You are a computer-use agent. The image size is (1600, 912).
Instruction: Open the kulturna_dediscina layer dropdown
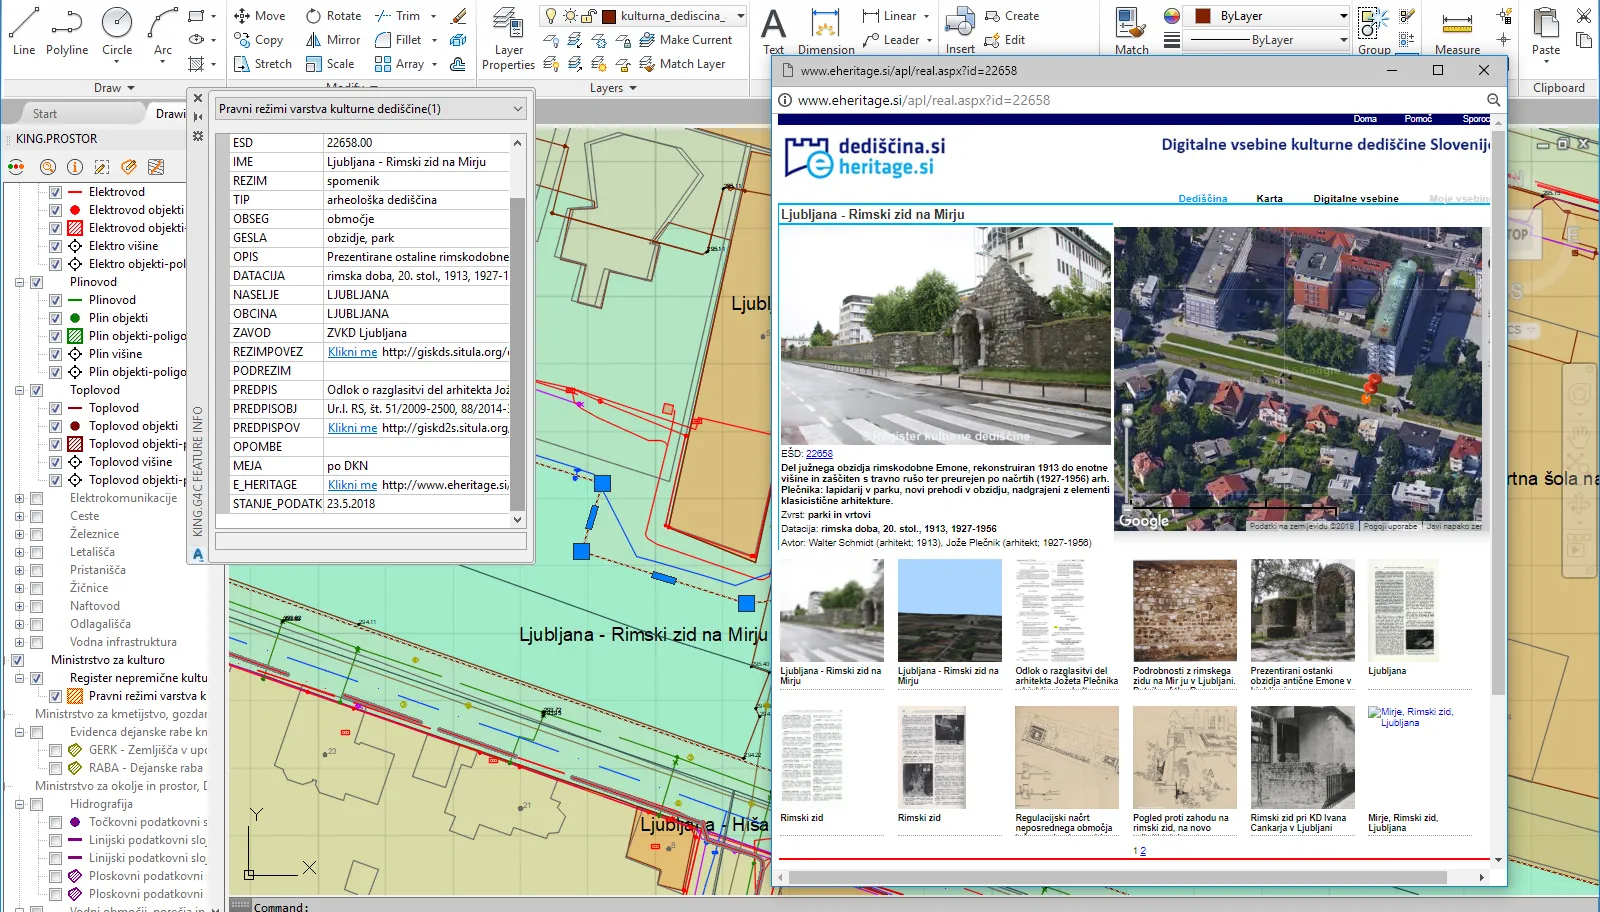coord(740,16)
